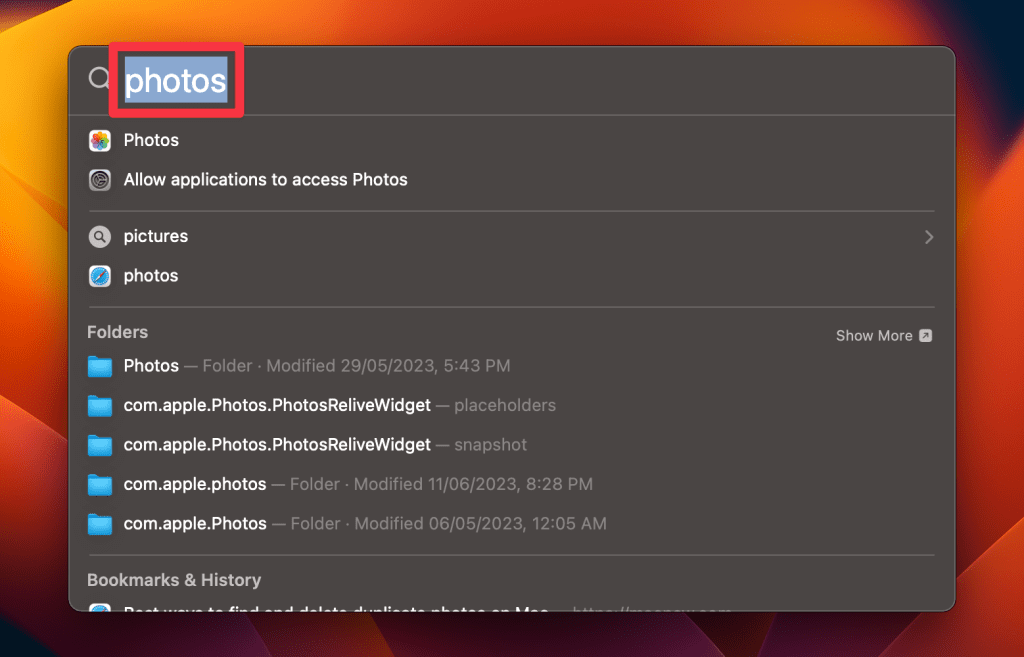Click the 'photos' search input field
The height and width of the screenshot is (657, 1024).
[176, 80]
